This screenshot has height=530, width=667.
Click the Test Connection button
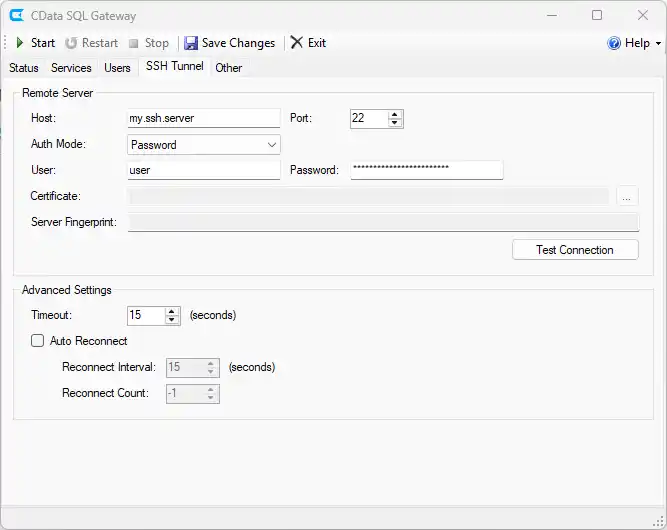click(x=574, y=250)
